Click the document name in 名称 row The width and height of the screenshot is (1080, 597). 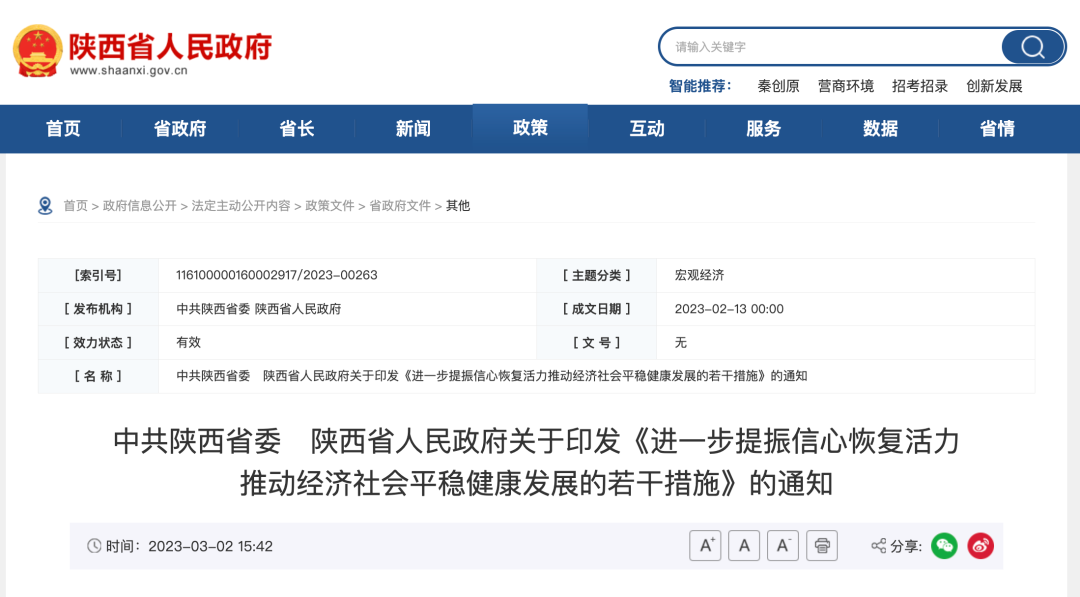click(x=492, y=376)
